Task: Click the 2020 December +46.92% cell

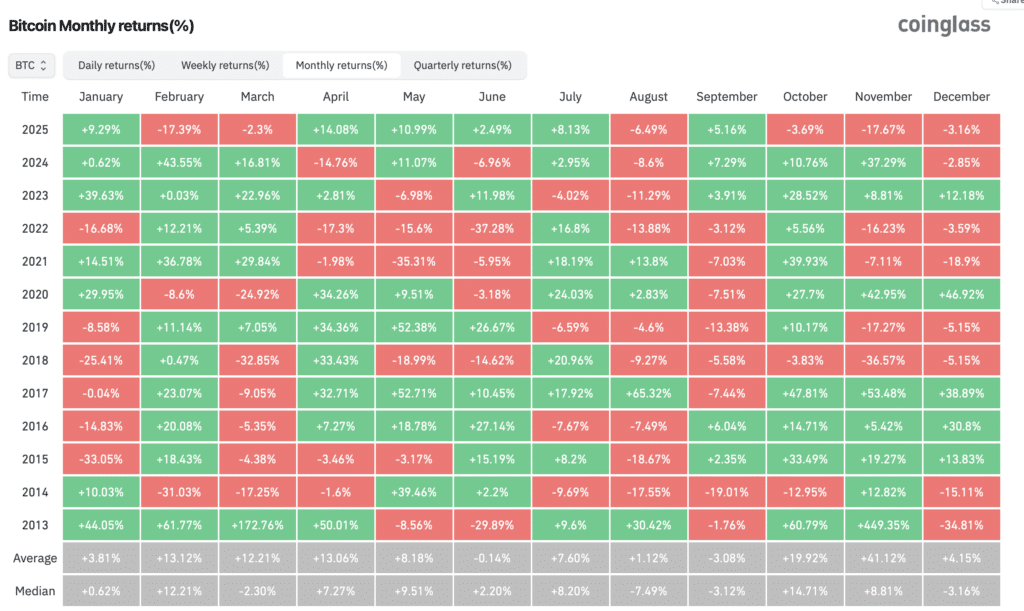Action: click(961, 294)
